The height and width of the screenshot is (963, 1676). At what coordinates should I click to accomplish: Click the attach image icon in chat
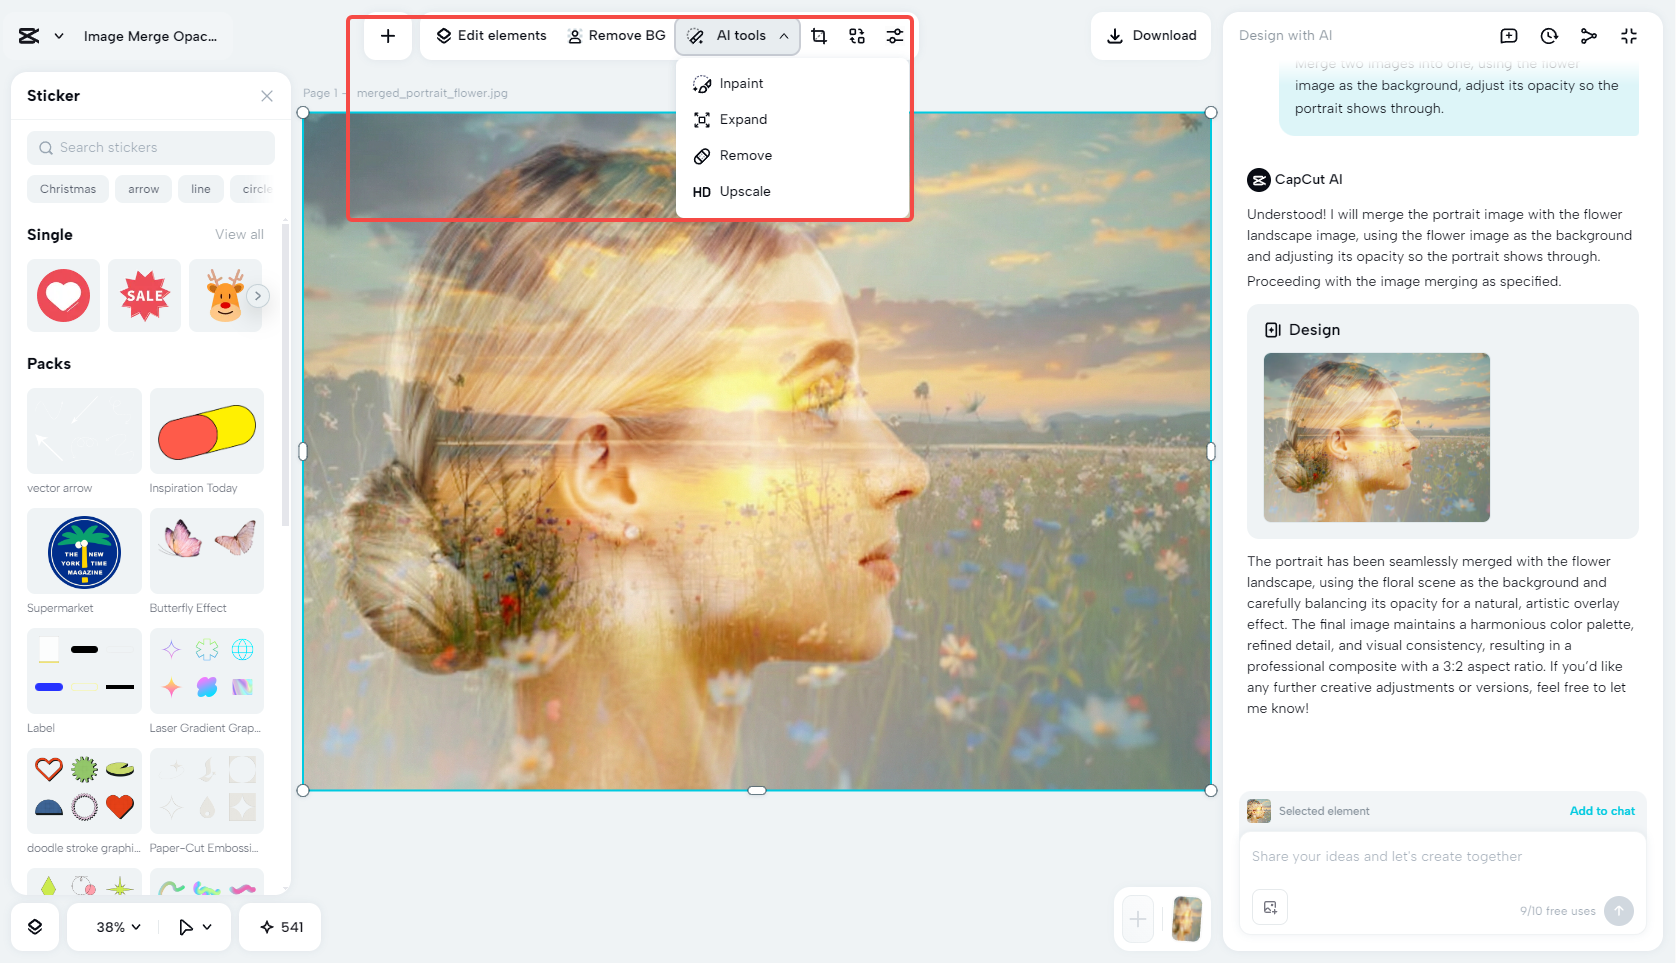coord(1270,907)
